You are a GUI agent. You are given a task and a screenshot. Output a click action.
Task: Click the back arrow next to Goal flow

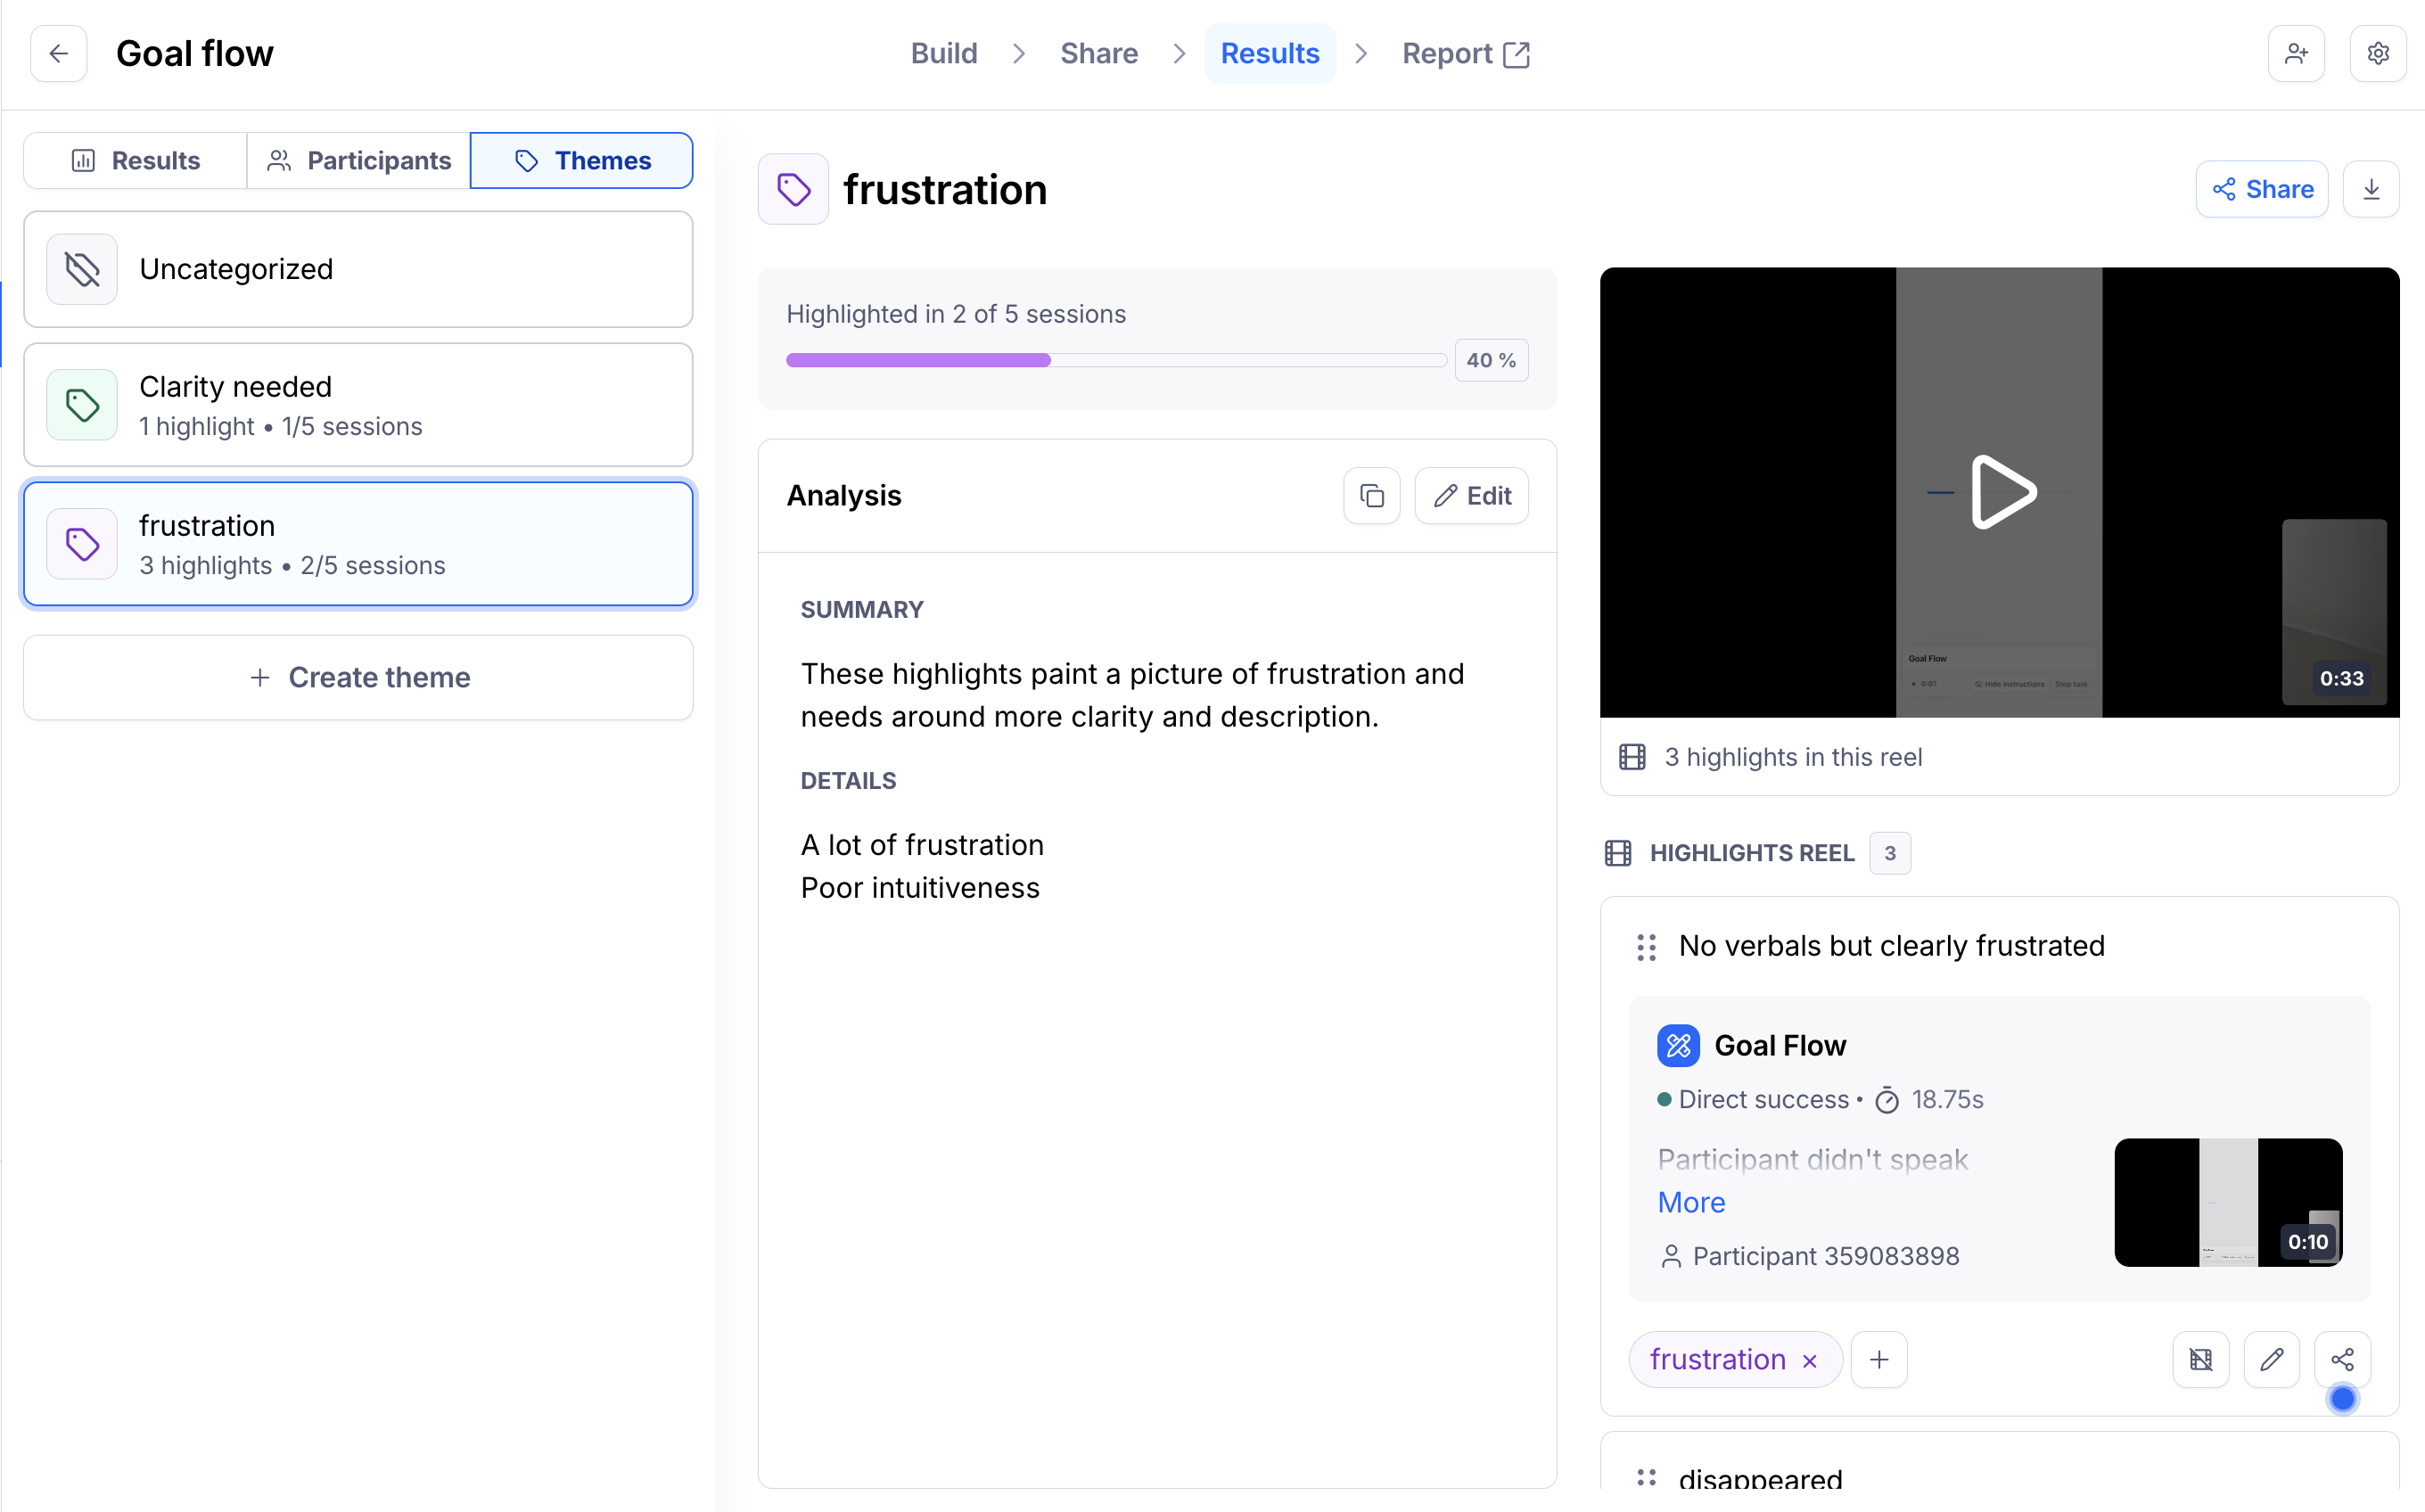point(59,54)
